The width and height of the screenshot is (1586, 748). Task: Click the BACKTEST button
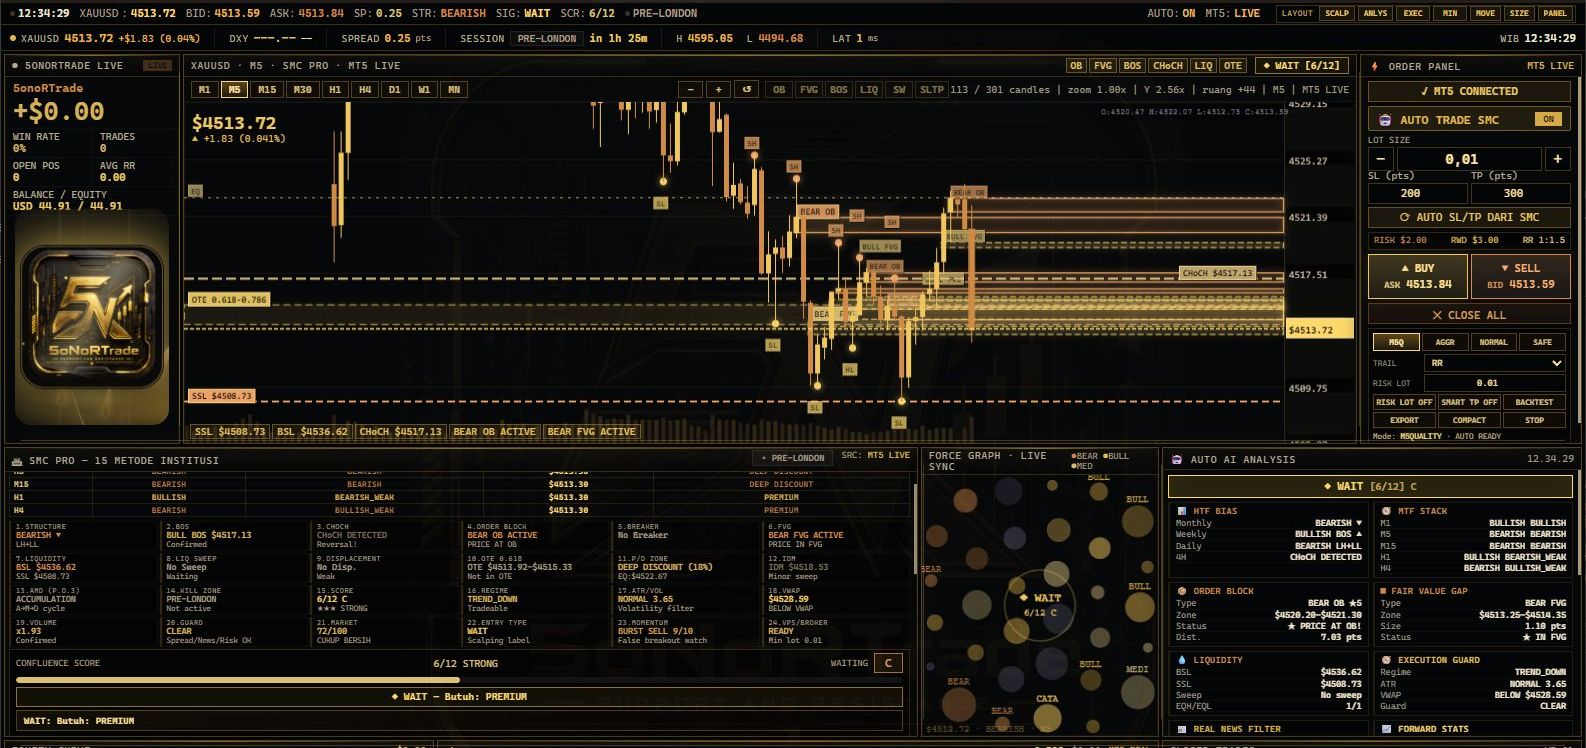tap(1534, 402)
